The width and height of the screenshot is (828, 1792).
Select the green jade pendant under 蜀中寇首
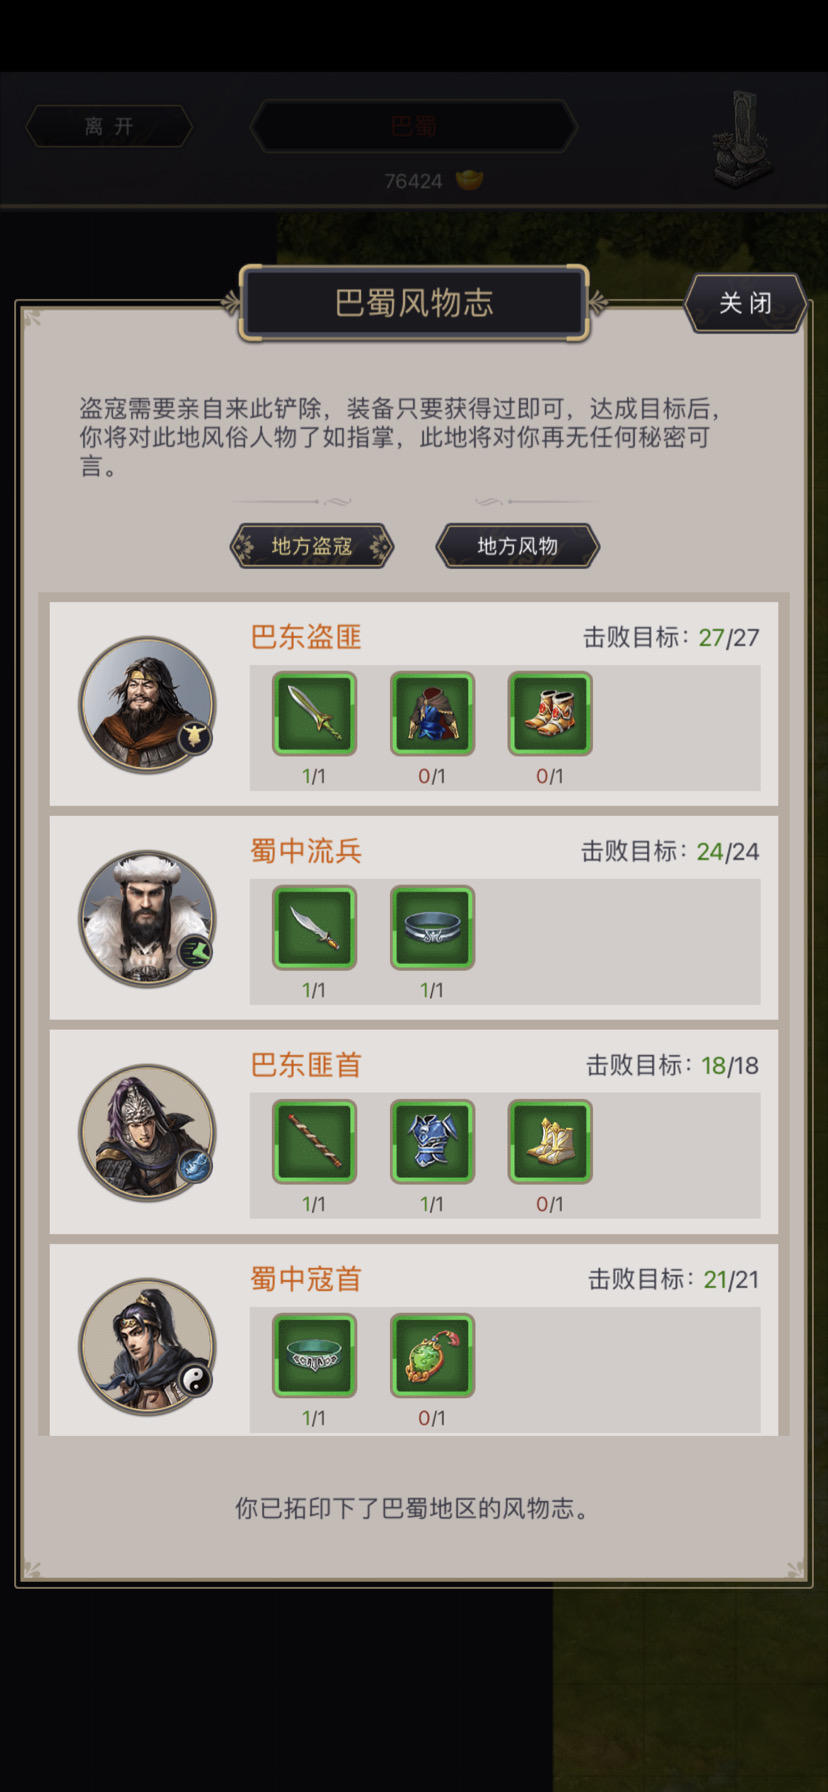pos(432,1355)
